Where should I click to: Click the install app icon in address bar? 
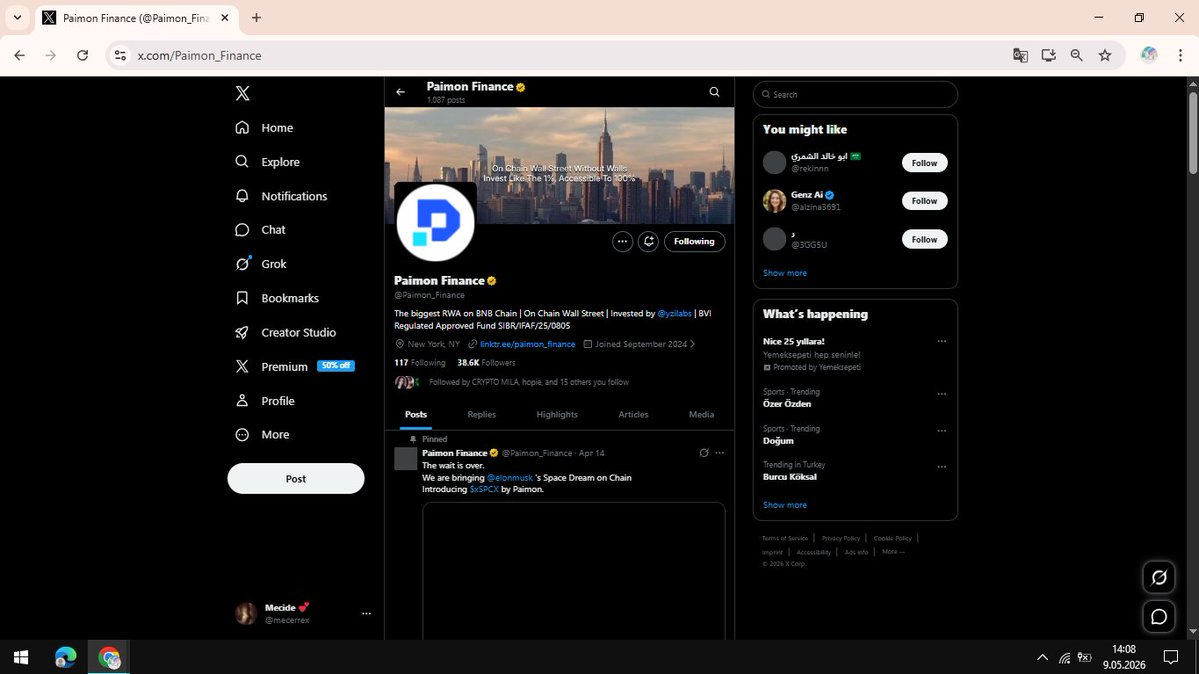point(1048,55)
